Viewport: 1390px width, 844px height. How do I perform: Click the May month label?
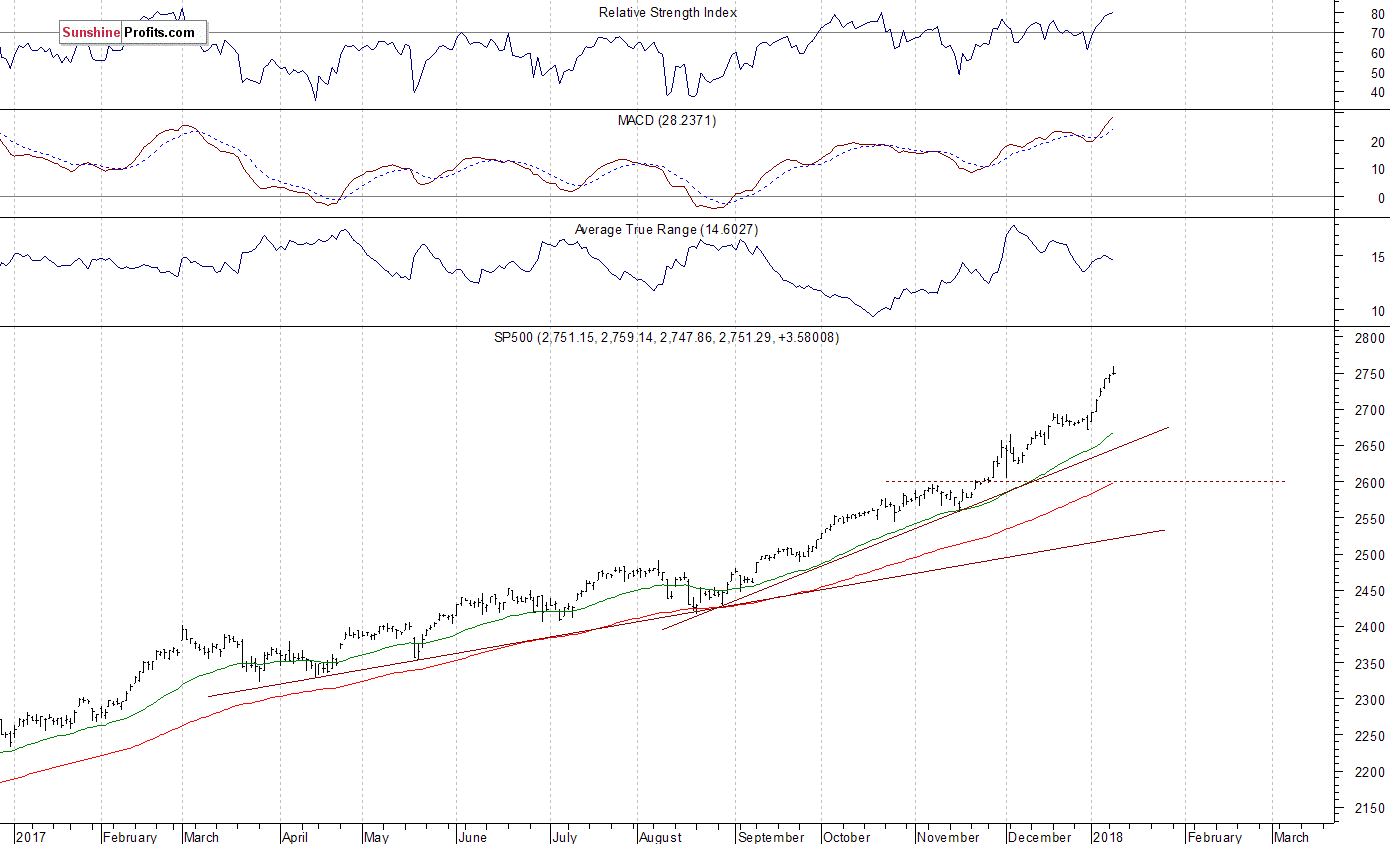tap(376, 837)
